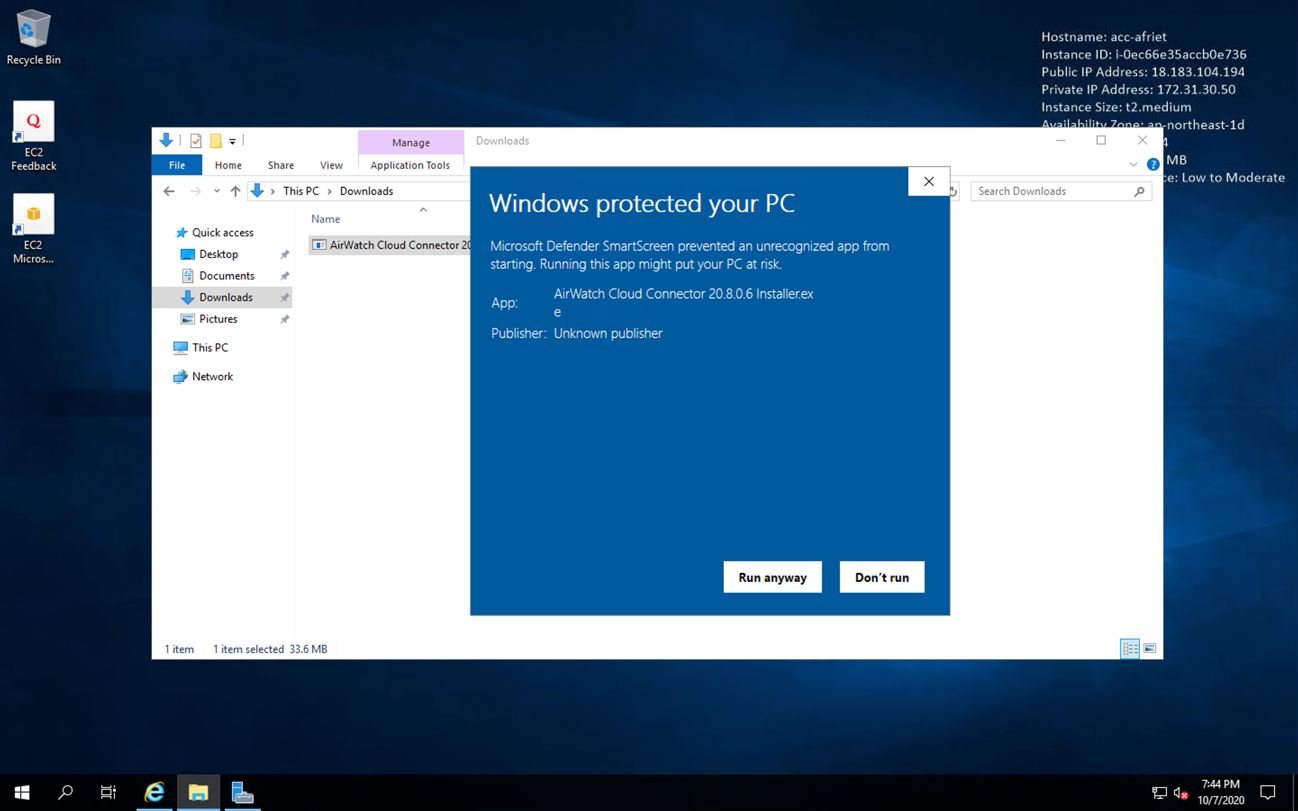The height and width of the screenshot is (811, 1298).
Task: Click the Quick access star icon
Action: click(181, 232)
